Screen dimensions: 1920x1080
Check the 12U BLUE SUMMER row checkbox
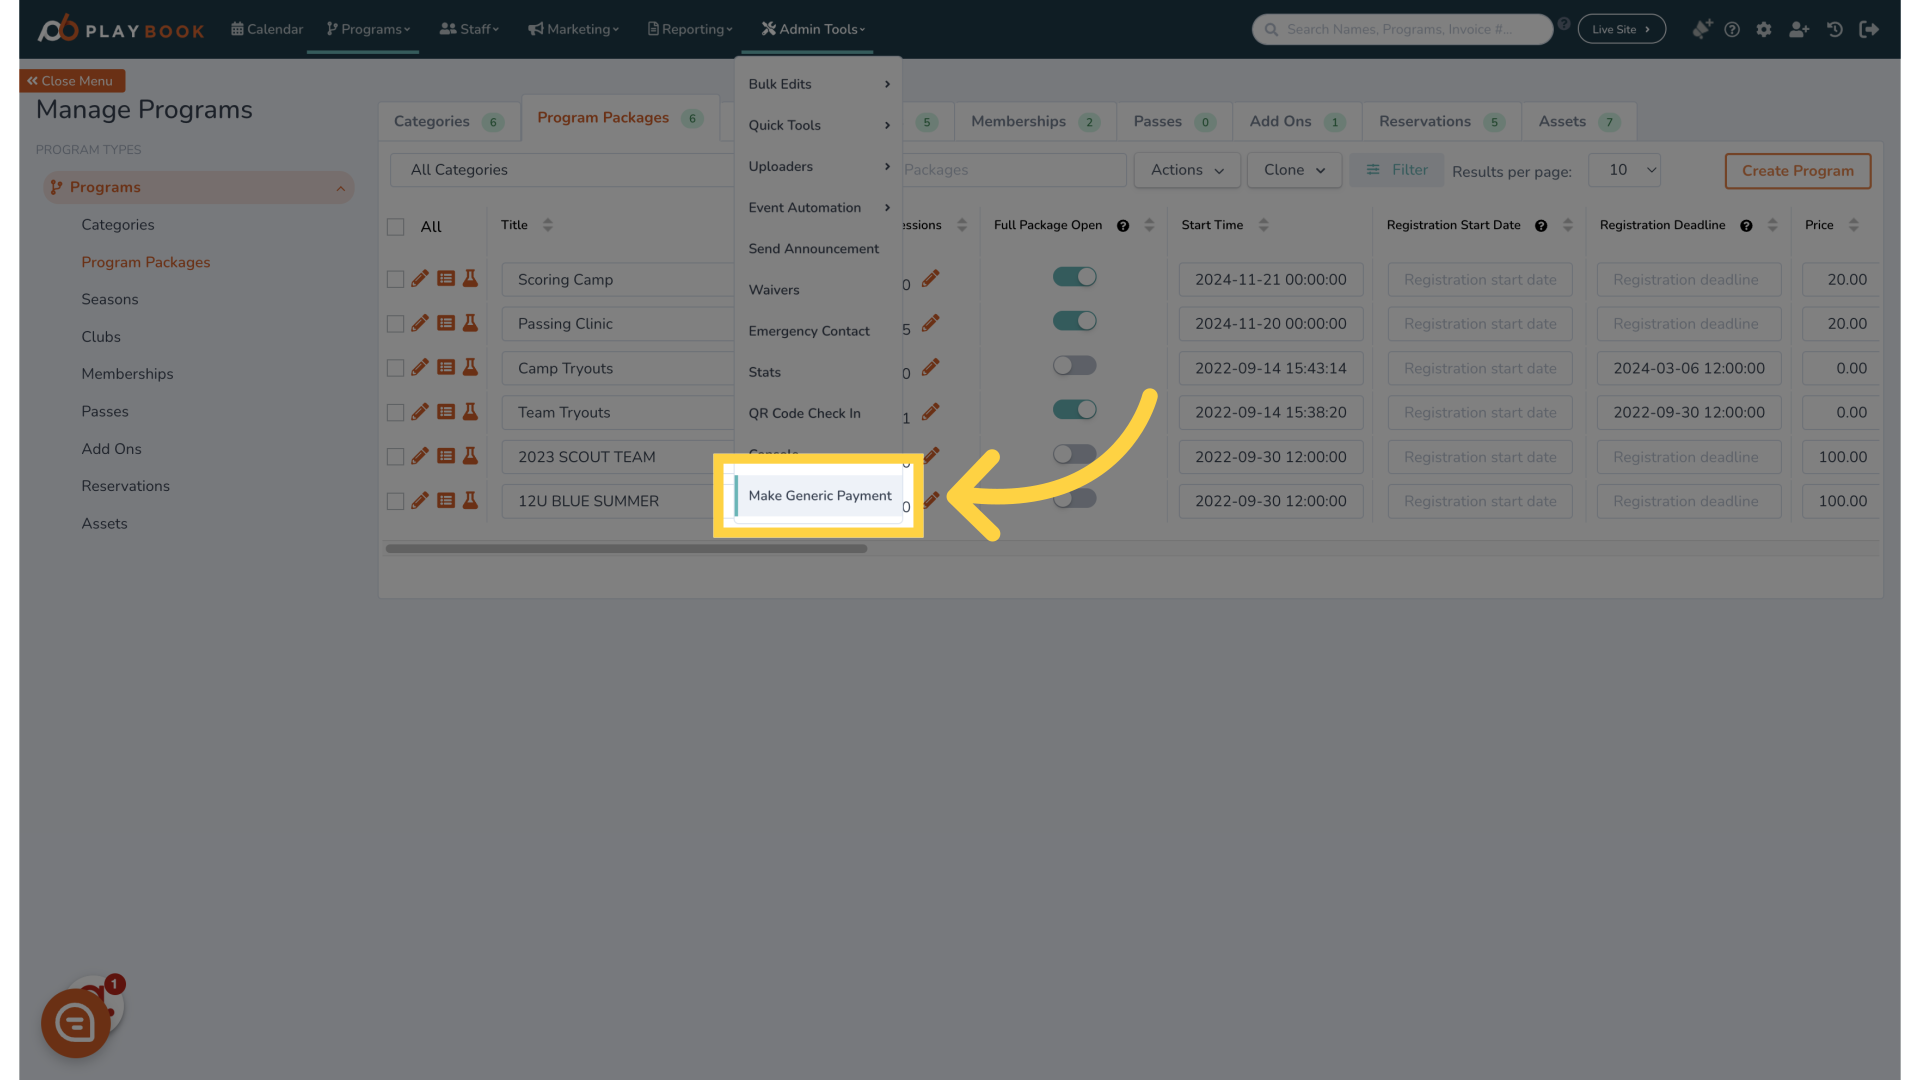pos(396,501)
